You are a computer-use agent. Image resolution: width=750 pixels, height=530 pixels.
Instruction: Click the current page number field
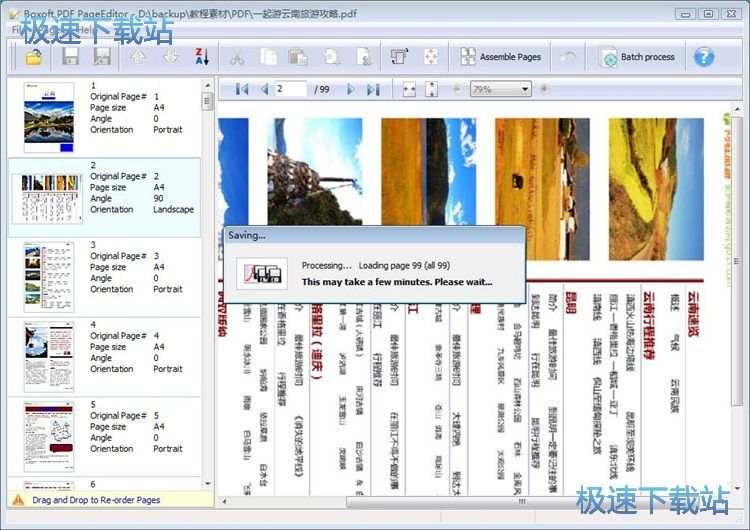pos(291,89)
